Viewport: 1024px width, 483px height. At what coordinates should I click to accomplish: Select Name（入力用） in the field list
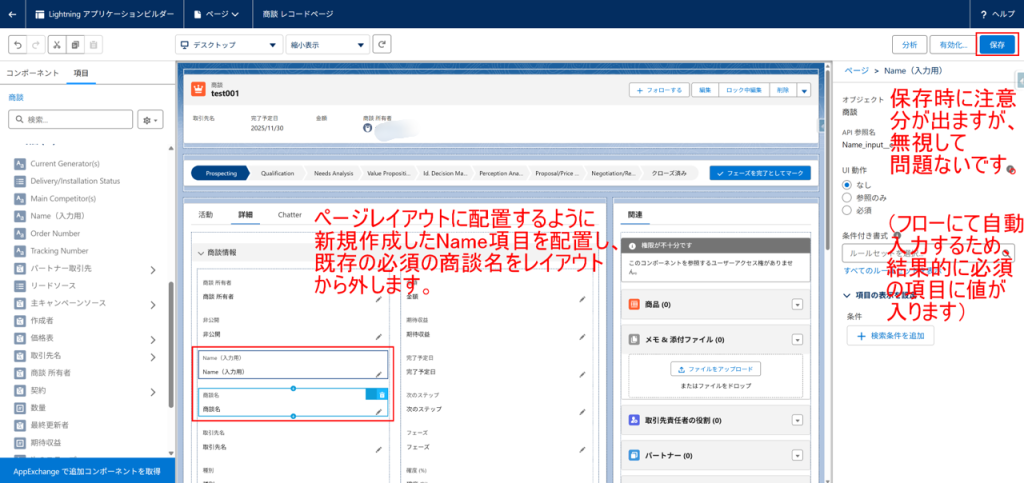coord(57,216)
